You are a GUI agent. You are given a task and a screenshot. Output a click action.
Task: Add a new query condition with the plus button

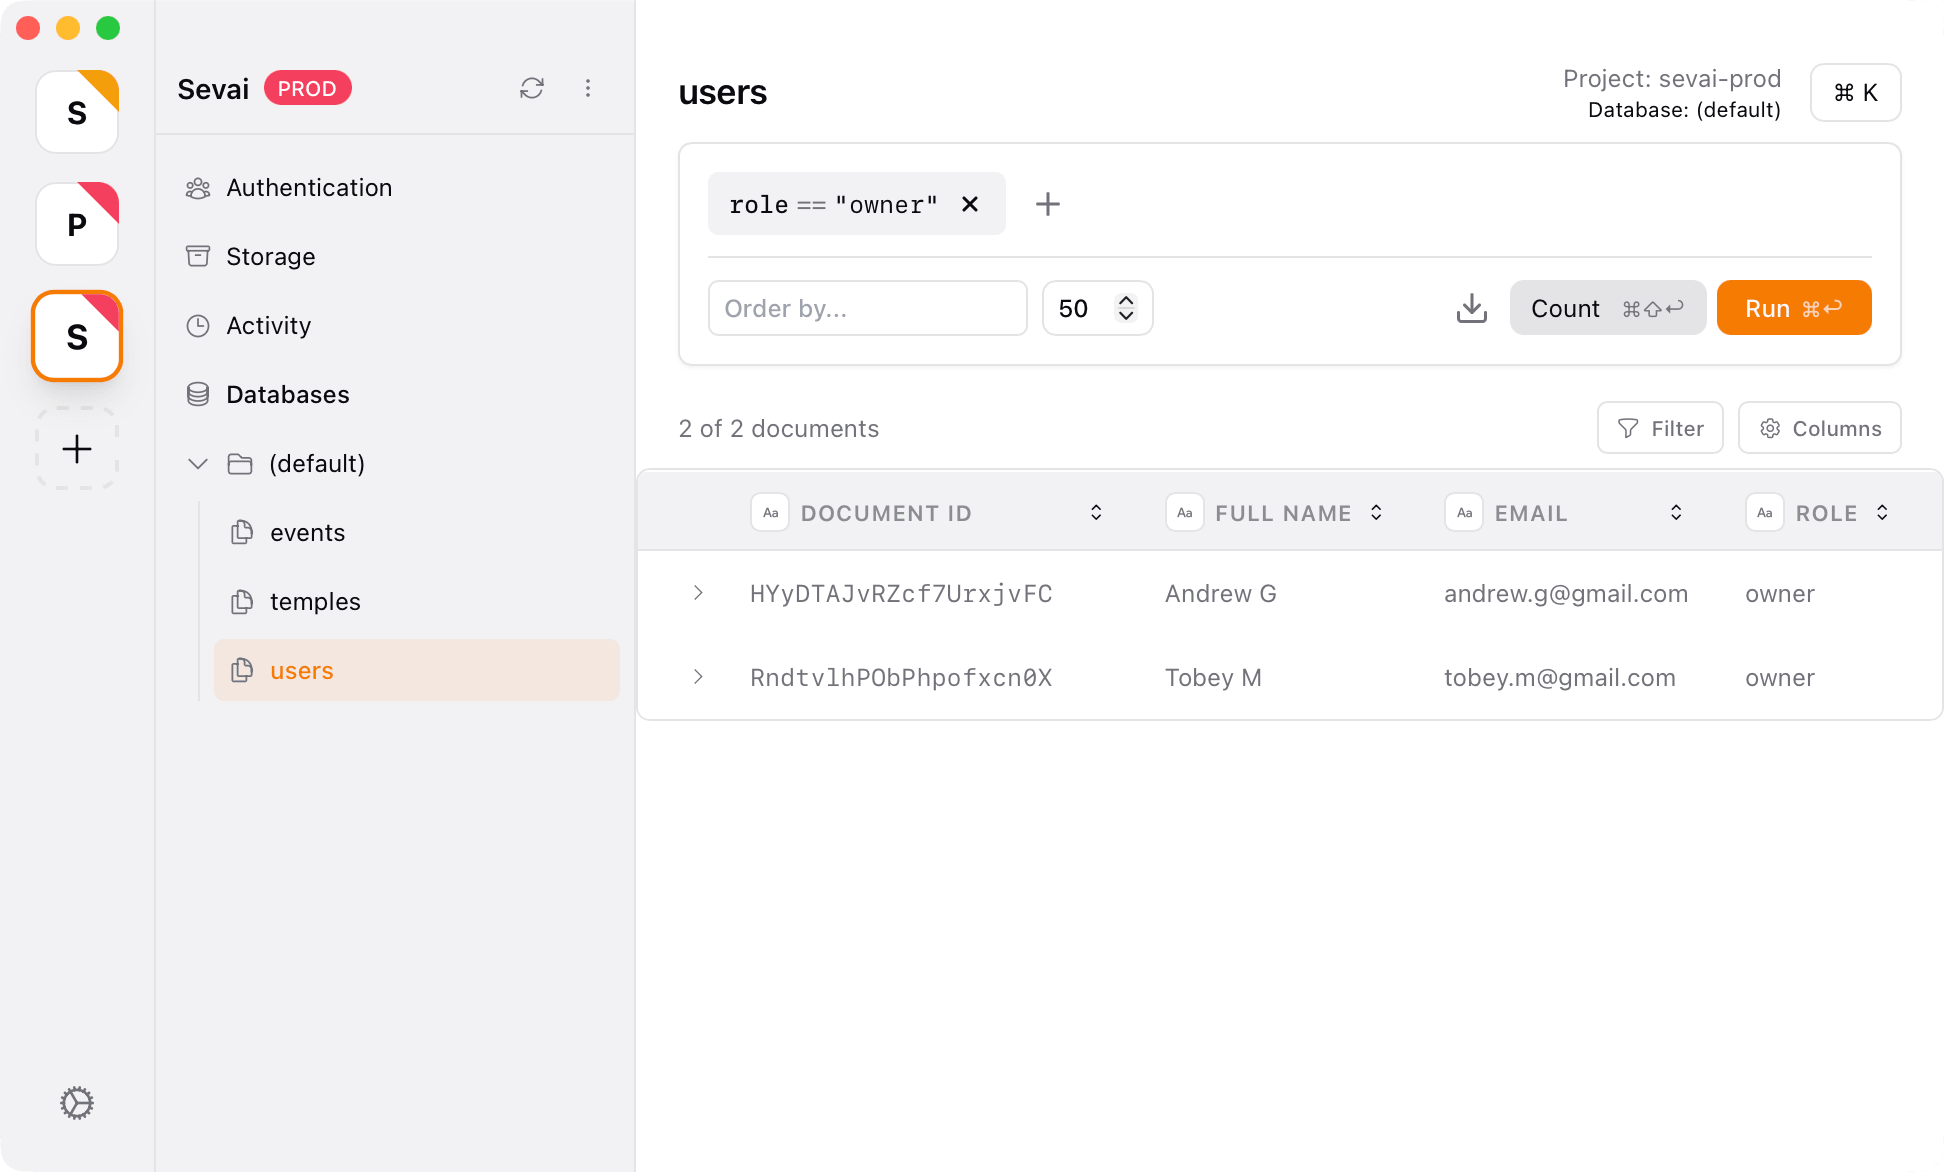click(x=1047, y=204)
